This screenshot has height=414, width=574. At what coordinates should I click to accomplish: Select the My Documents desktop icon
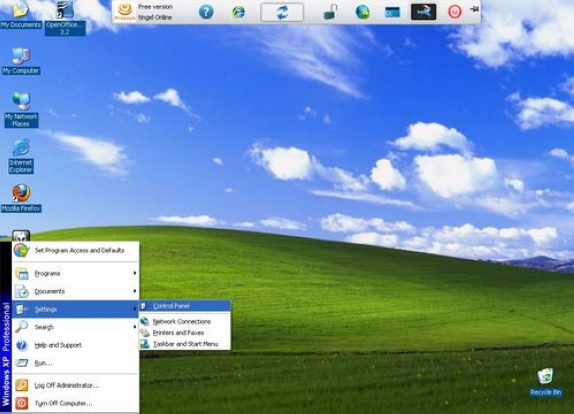point(20,15)
